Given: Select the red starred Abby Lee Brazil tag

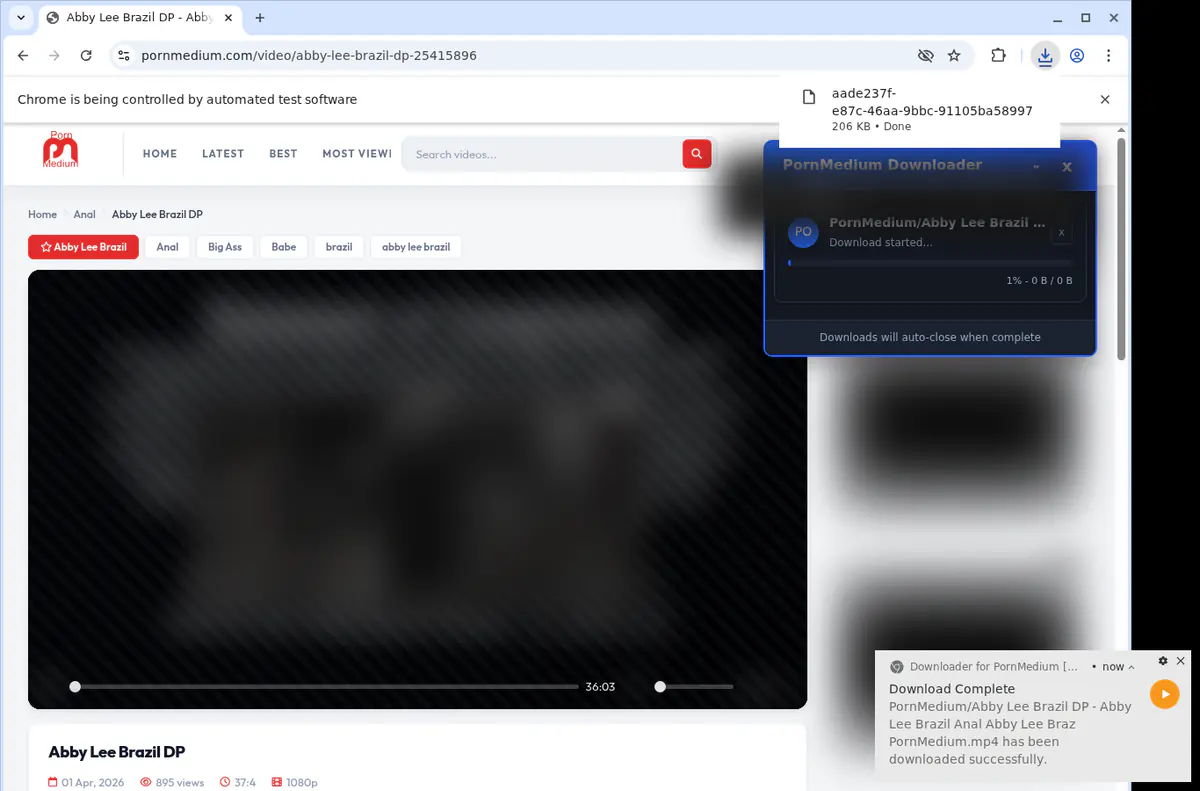Looking at the screenshot, I should click(x=83, y=247).
